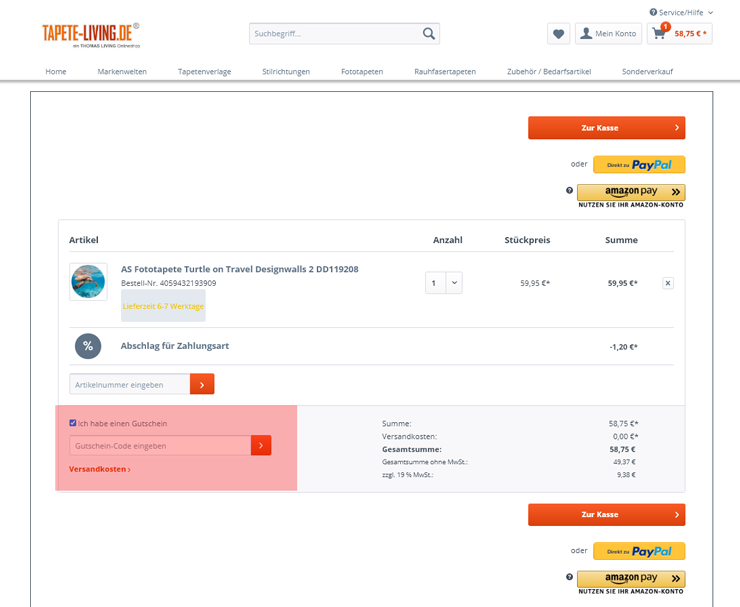
Task: Open Rauhfasertapeten menu
Action: click(x=445, y=72)
